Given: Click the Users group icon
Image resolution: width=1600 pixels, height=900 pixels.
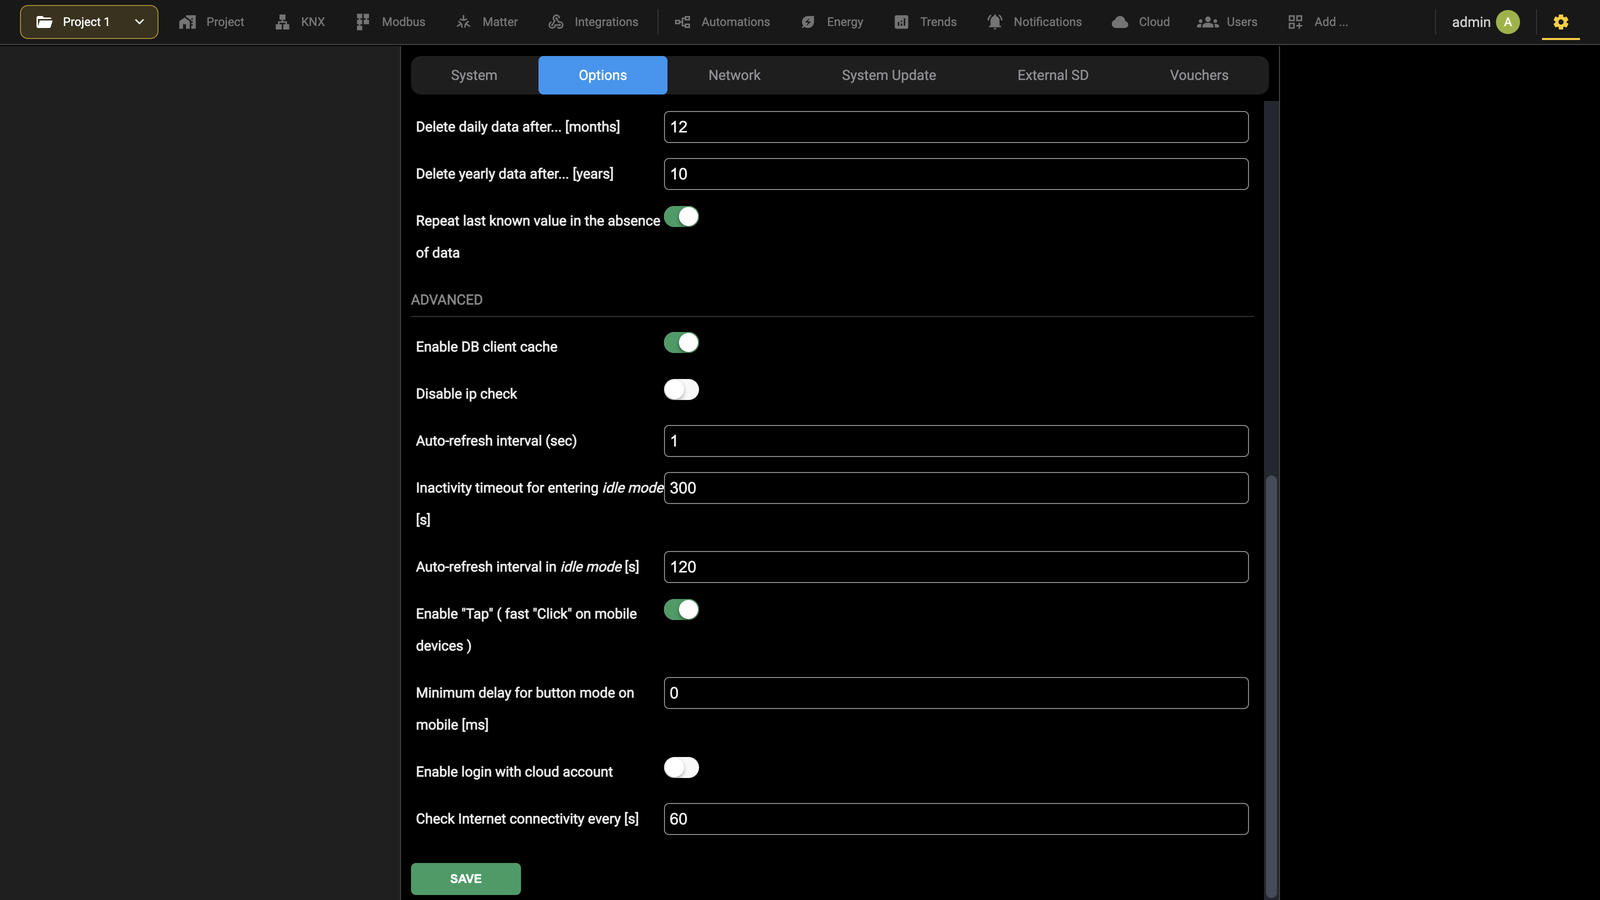Looking at the screenshot, I should tap(1208, 22).
